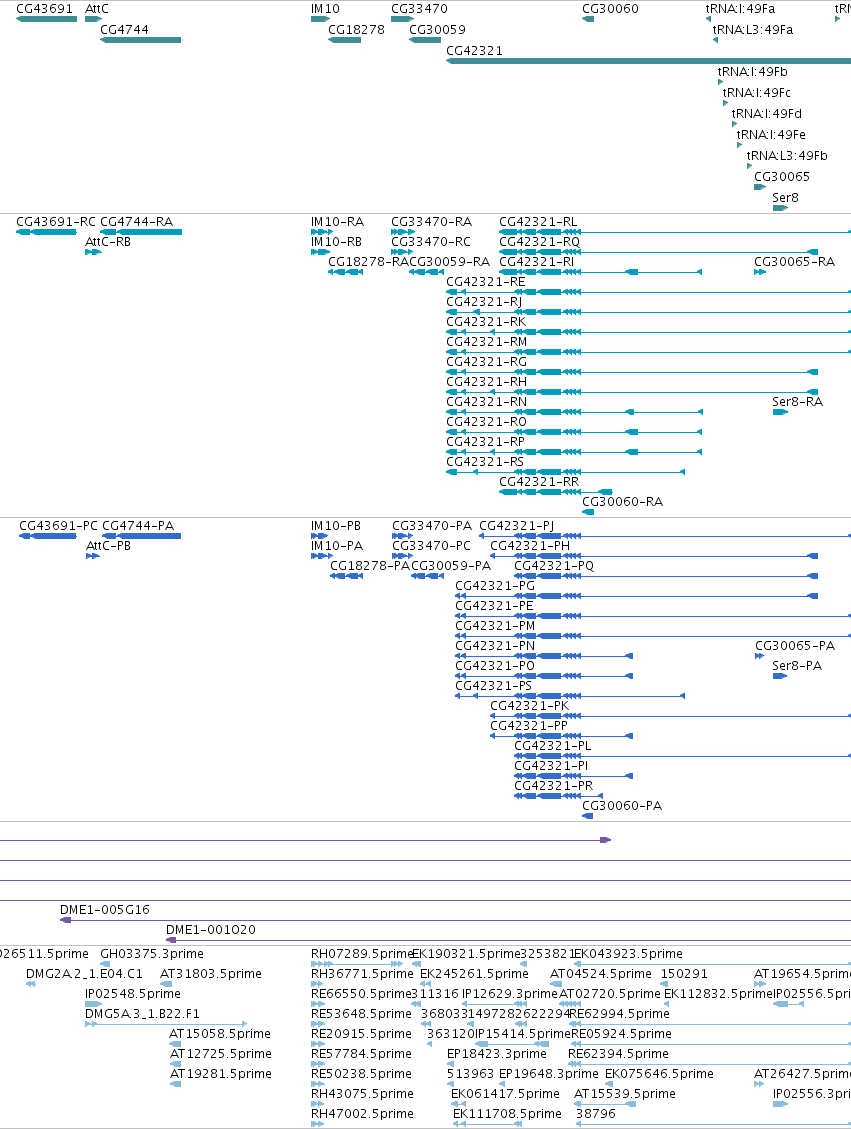The height and width of the screenshot is (1129, 851).
Task: Click protein CG30060-PA
Action: (x=588, y=816)
